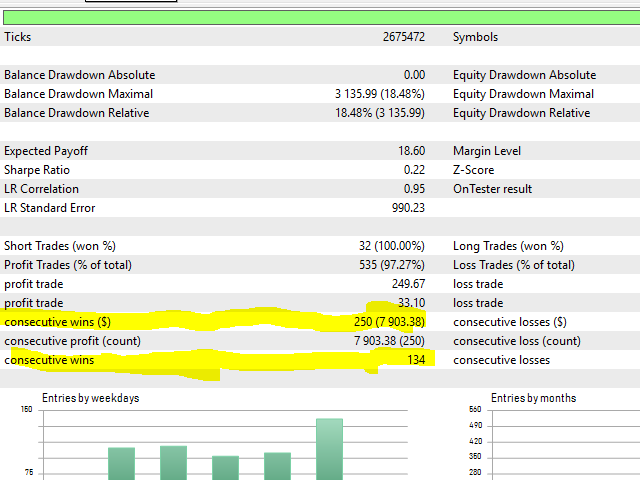Screen dimensions: 640x480
Task: Click the tallest bar in Entries by weekdays
Action: pyautogui.click(x=329, y=449)
